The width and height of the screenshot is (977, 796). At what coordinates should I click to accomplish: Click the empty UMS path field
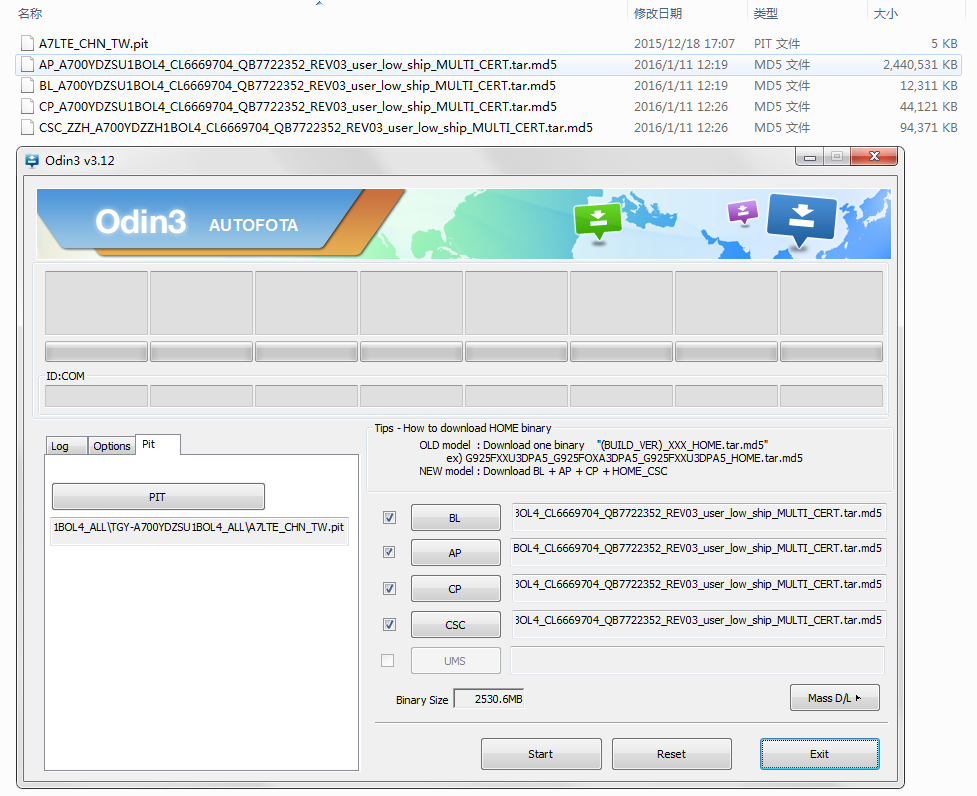tap(697, 660)
